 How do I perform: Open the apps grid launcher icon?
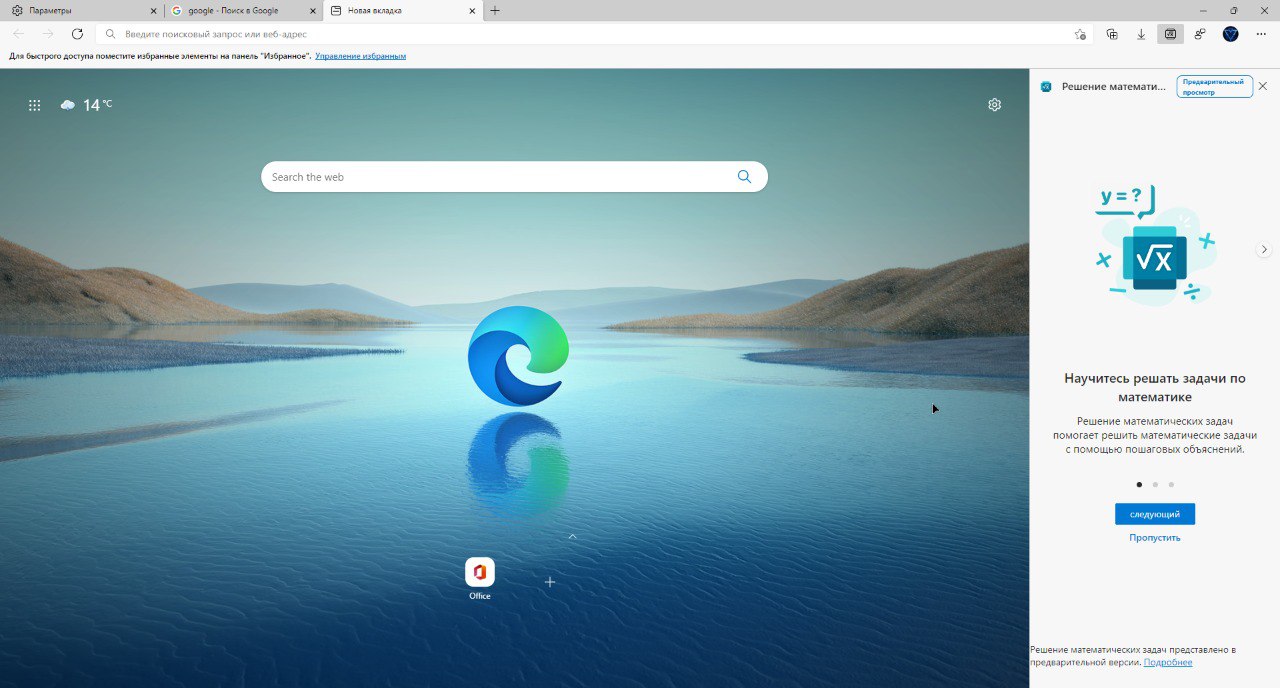tap(35, 104)
